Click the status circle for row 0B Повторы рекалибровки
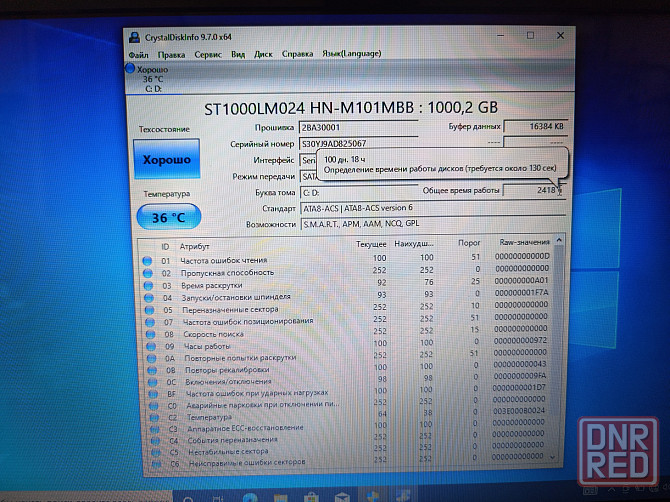The image size is (670, 502). click(152, 370)
